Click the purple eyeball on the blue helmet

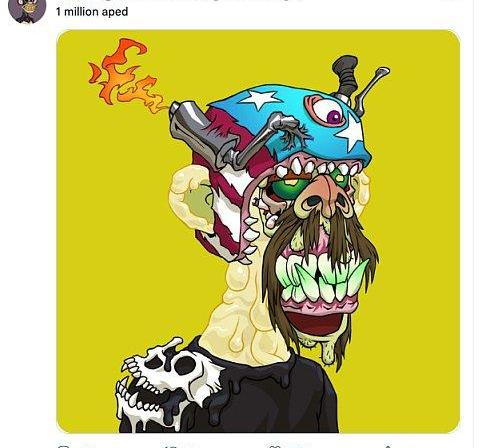pos(328,110)
